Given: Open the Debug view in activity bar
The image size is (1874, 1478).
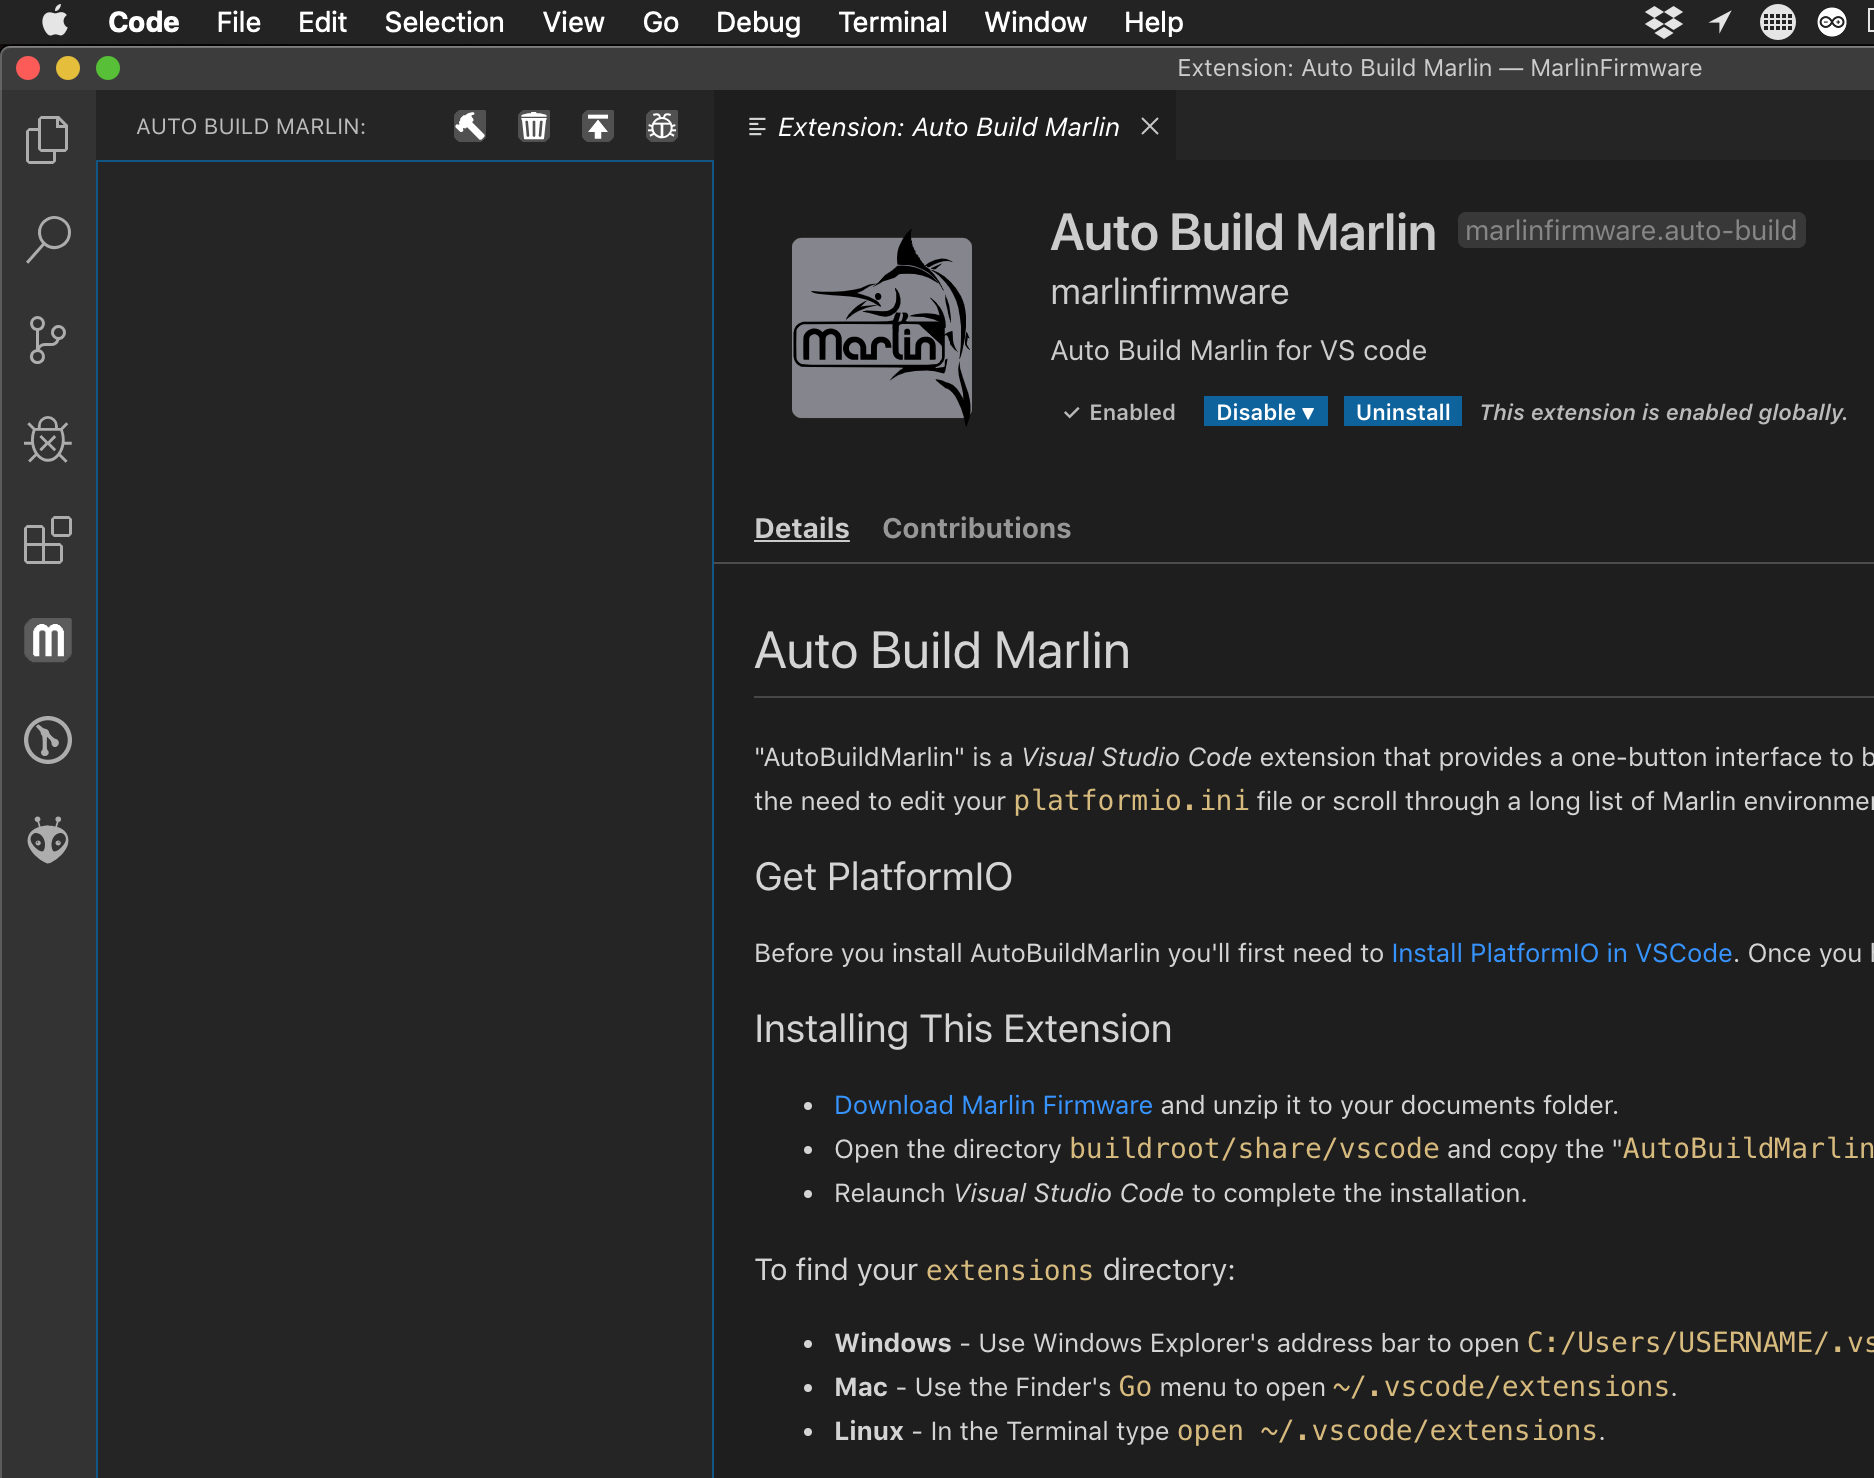Looking at the screenshot, I should [47, 440].
